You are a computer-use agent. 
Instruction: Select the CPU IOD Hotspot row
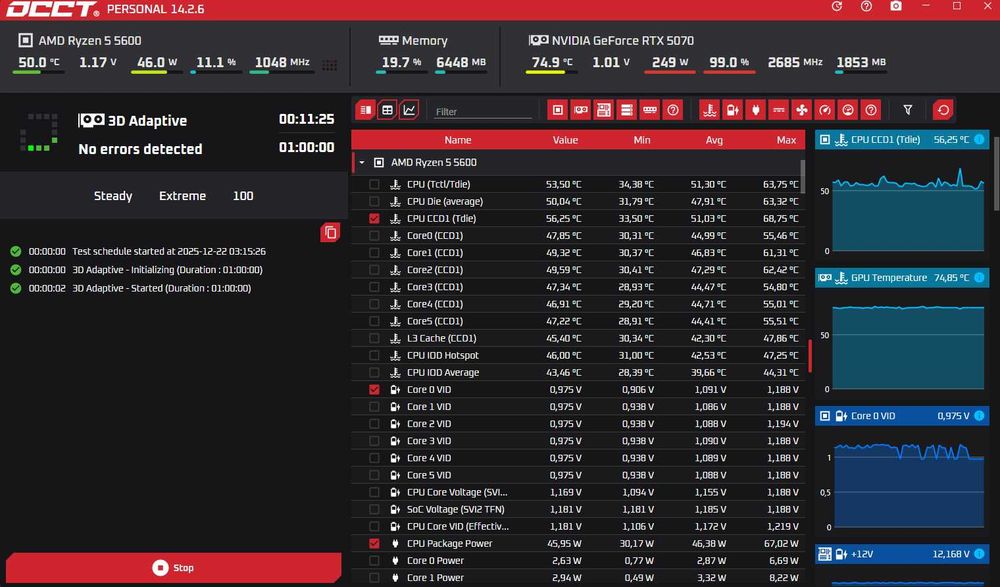578,355
